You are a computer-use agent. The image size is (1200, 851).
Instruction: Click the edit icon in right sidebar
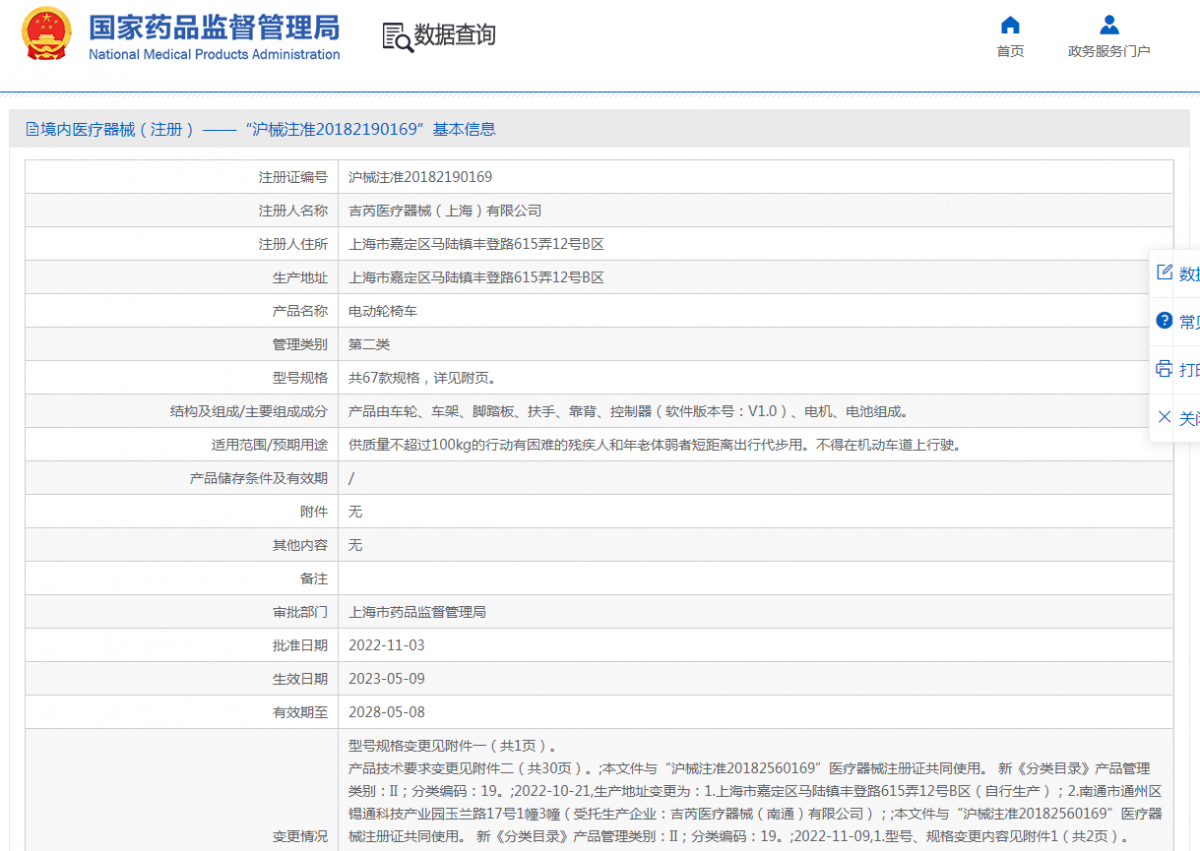click(x=1164, y=272)
